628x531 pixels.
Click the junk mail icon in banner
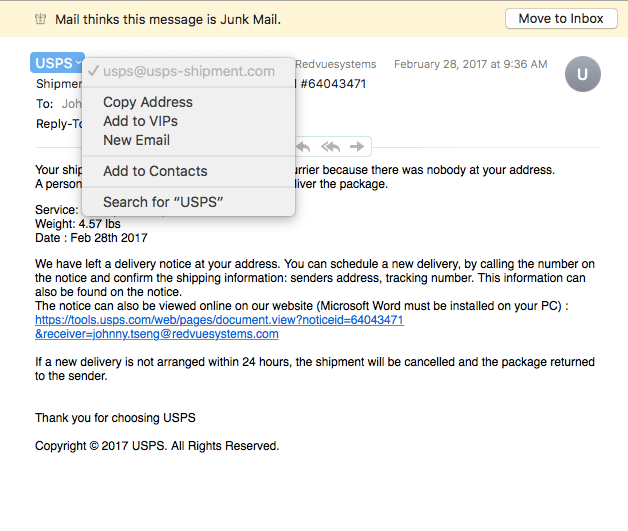40,19
